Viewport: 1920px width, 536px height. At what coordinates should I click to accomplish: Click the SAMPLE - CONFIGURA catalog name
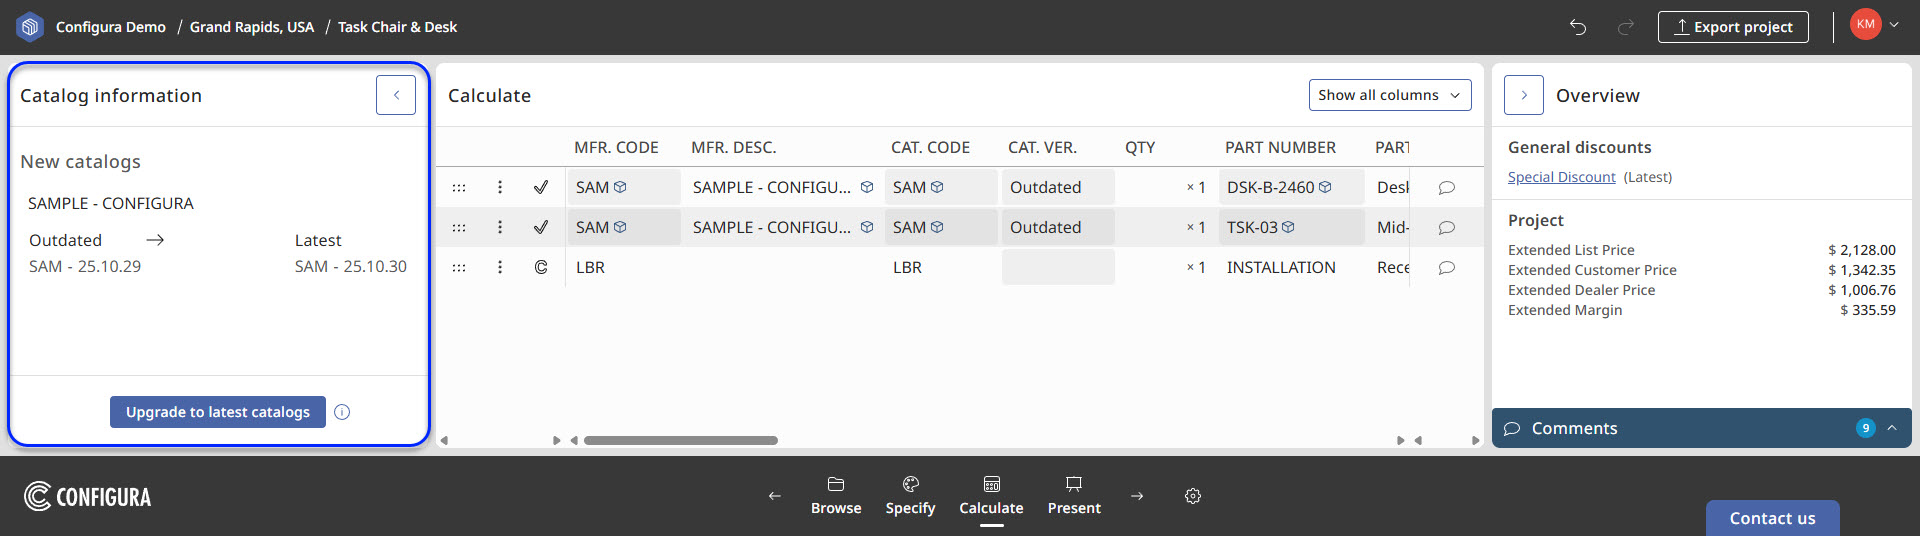tap(111, 203)
